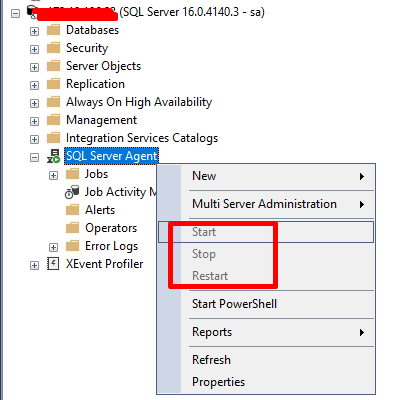The height and width of the screenshot is (400, 420).
Task: Expand the Integration Services Catalogs node
Action: coord(34,139)
